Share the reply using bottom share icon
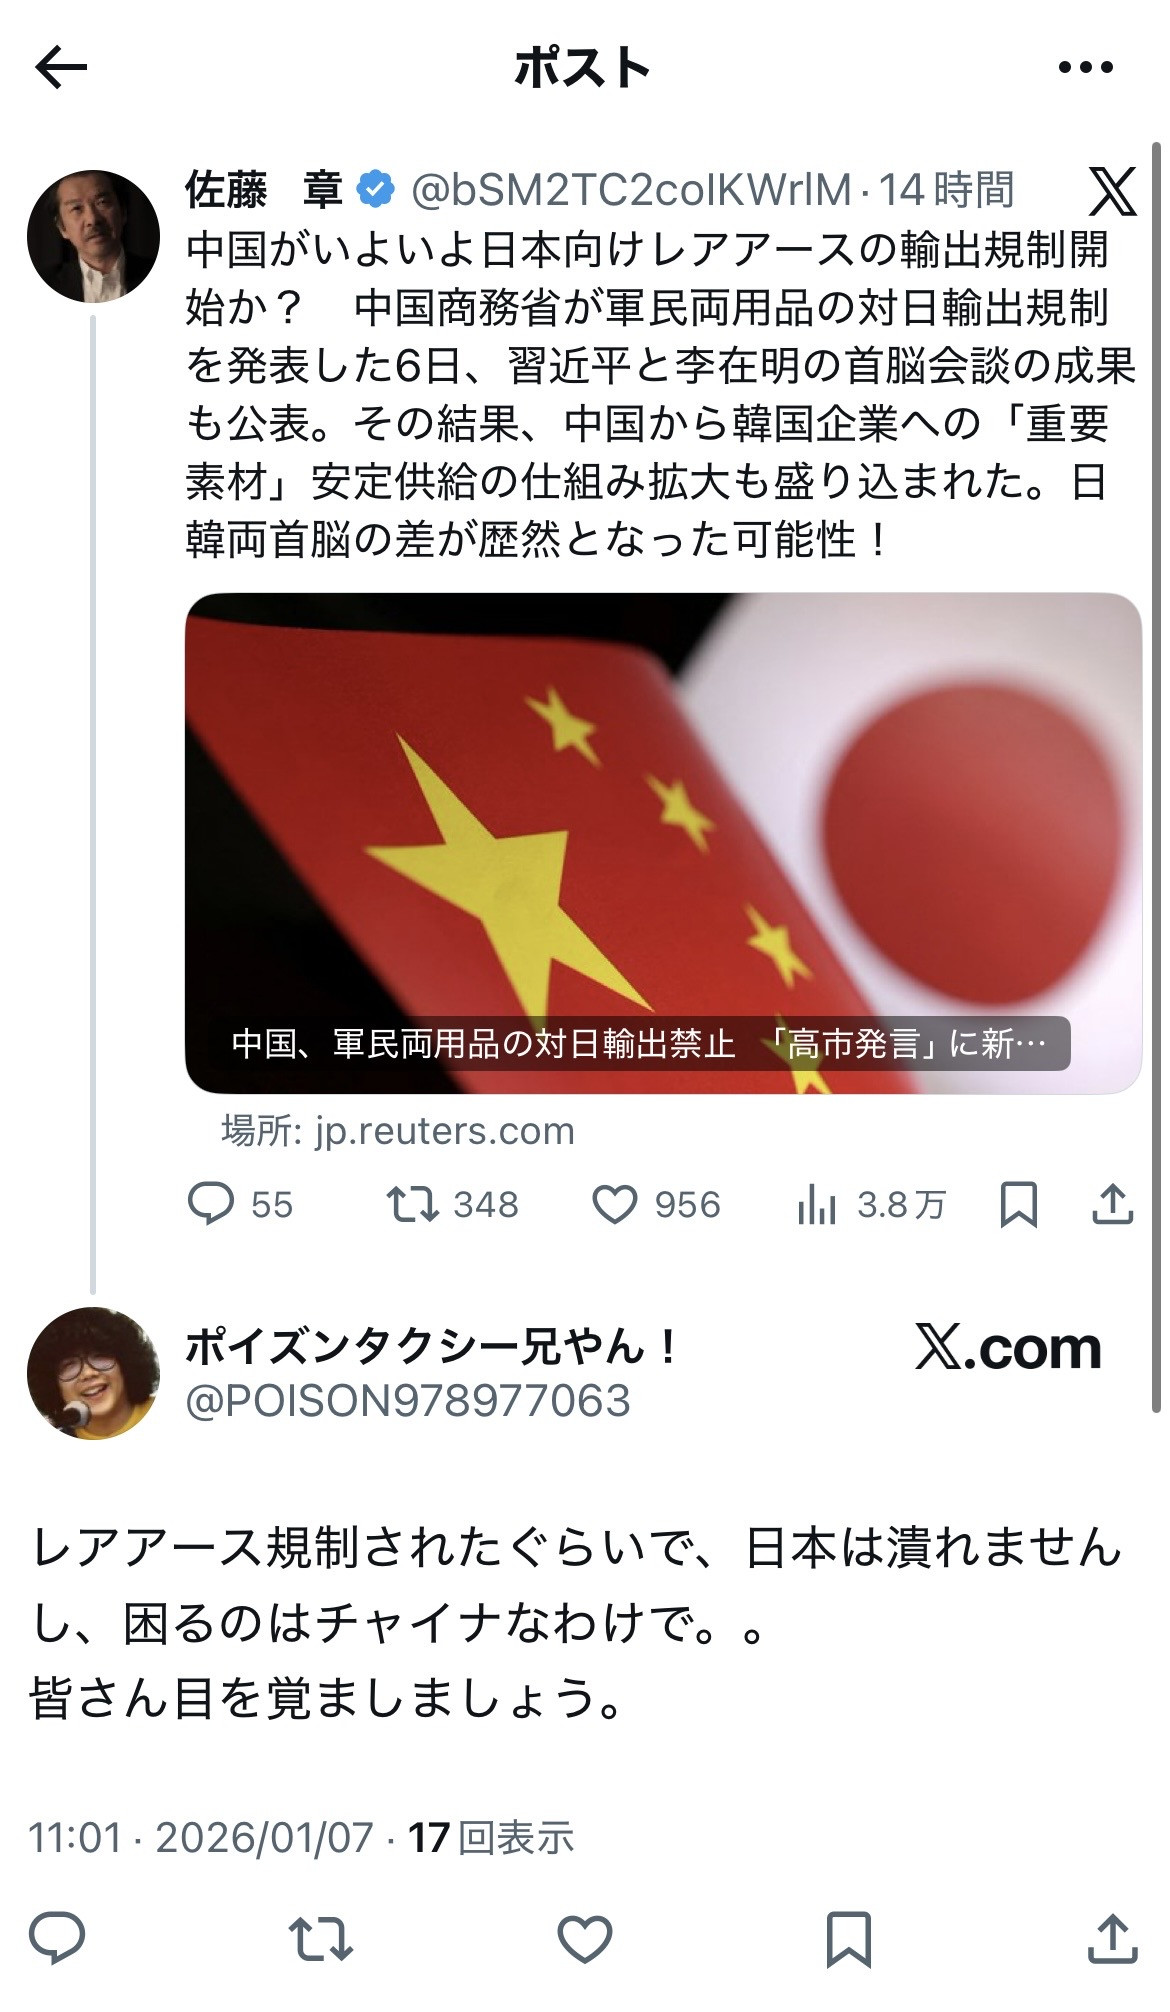Viewport: 1170px width, 2012px height. pyautogui.click(x=1112, y=1939)
